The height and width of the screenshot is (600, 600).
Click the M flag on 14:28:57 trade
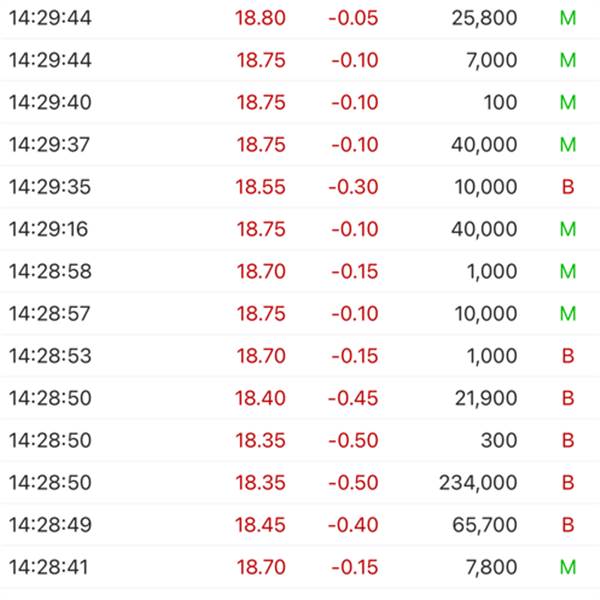tap(568, 314)
